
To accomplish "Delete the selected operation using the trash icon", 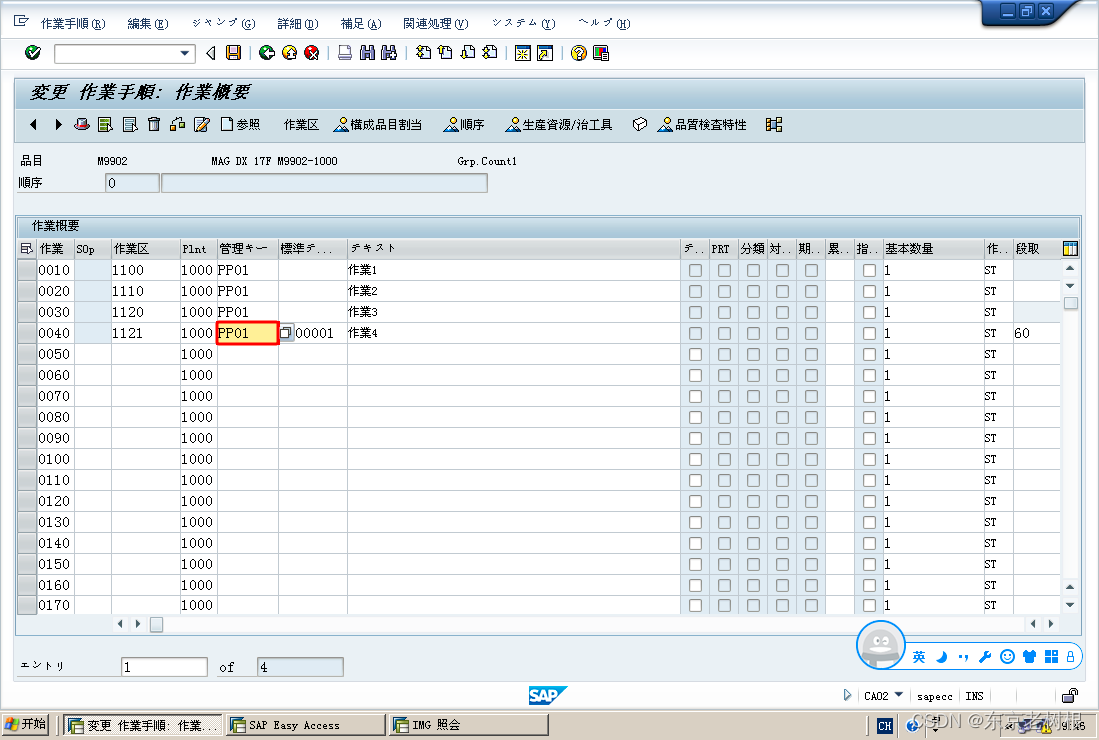I will coord(153,124).
